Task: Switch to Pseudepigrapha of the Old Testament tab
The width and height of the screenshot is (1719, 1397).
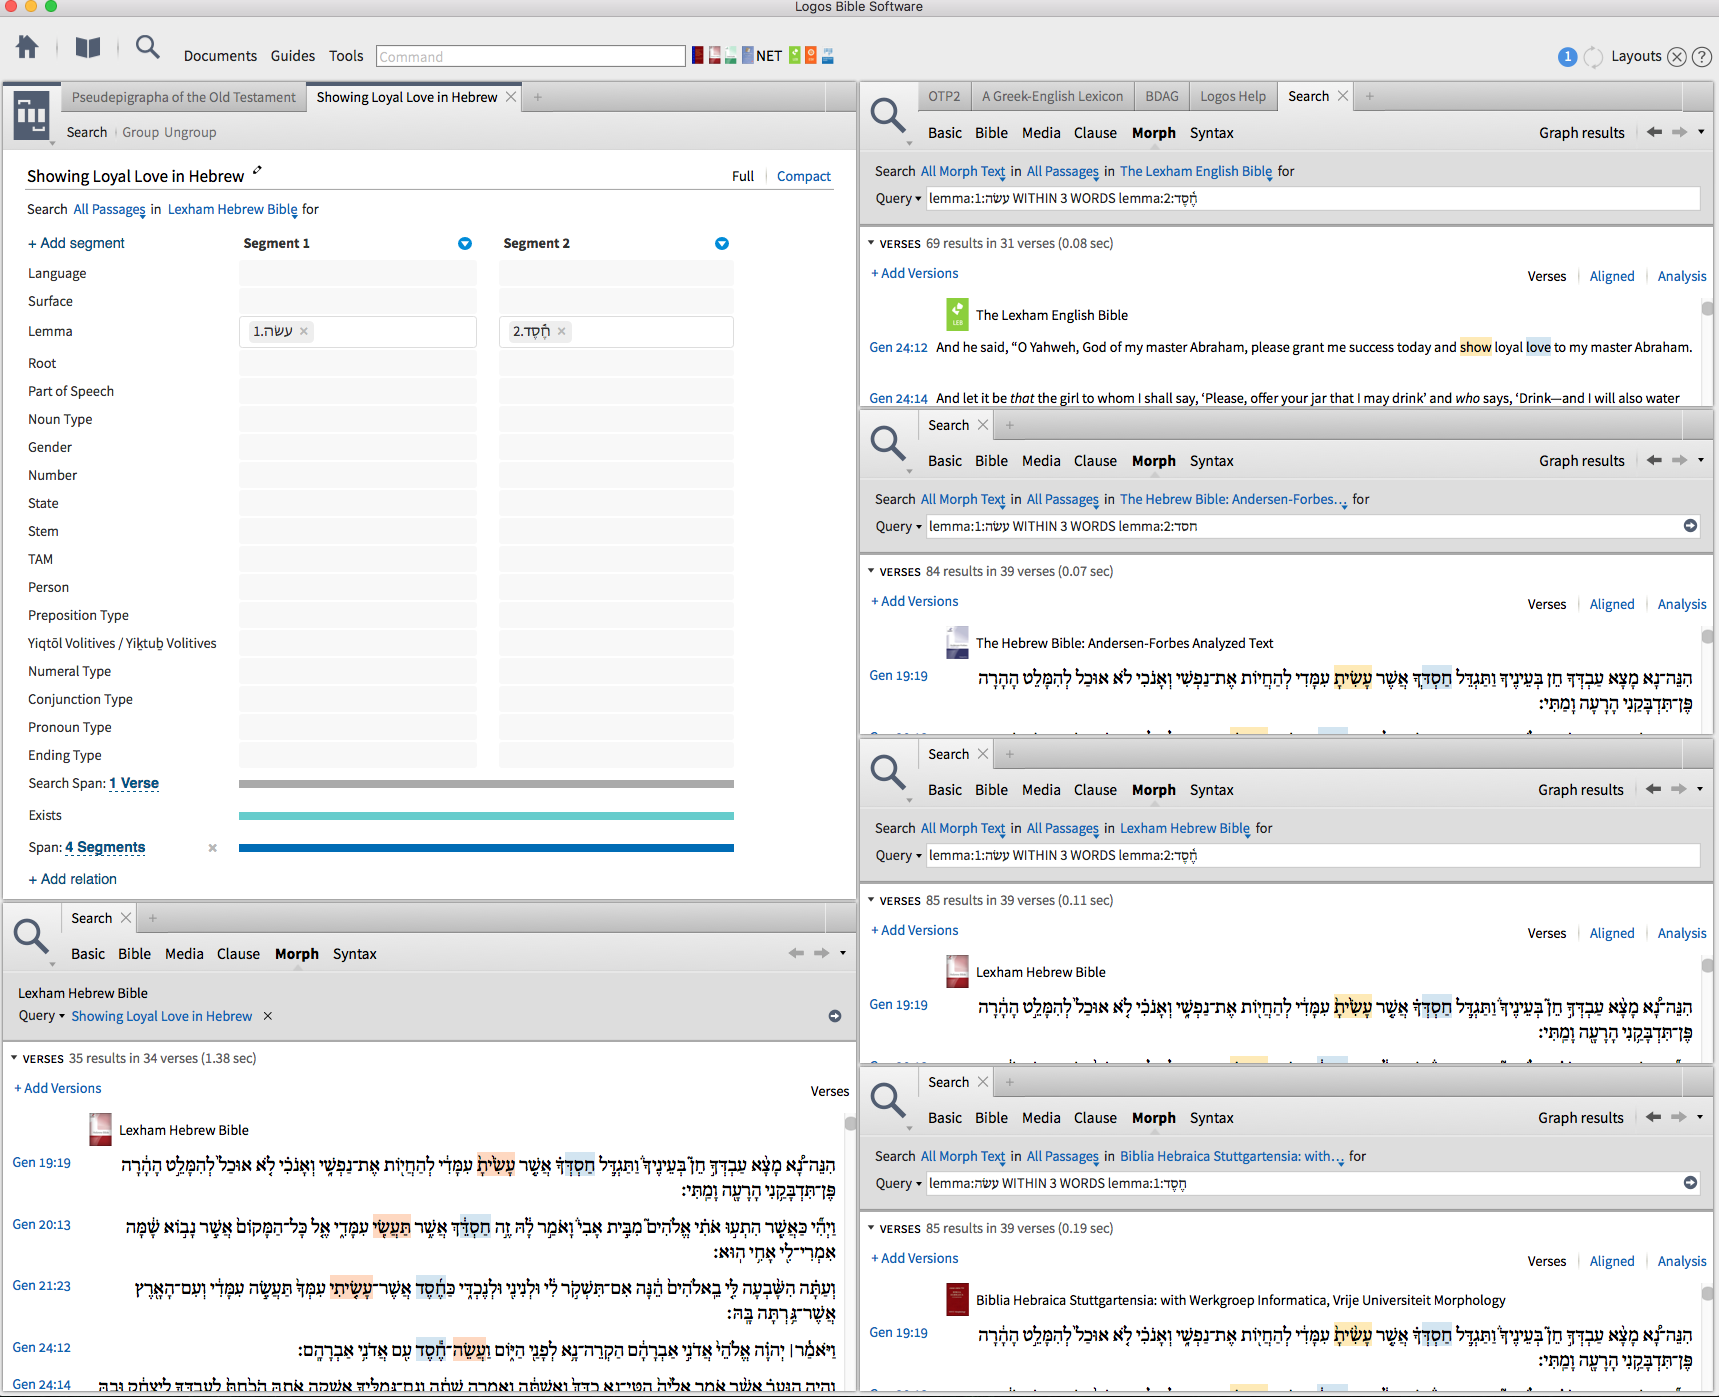Action: (183, 97)
